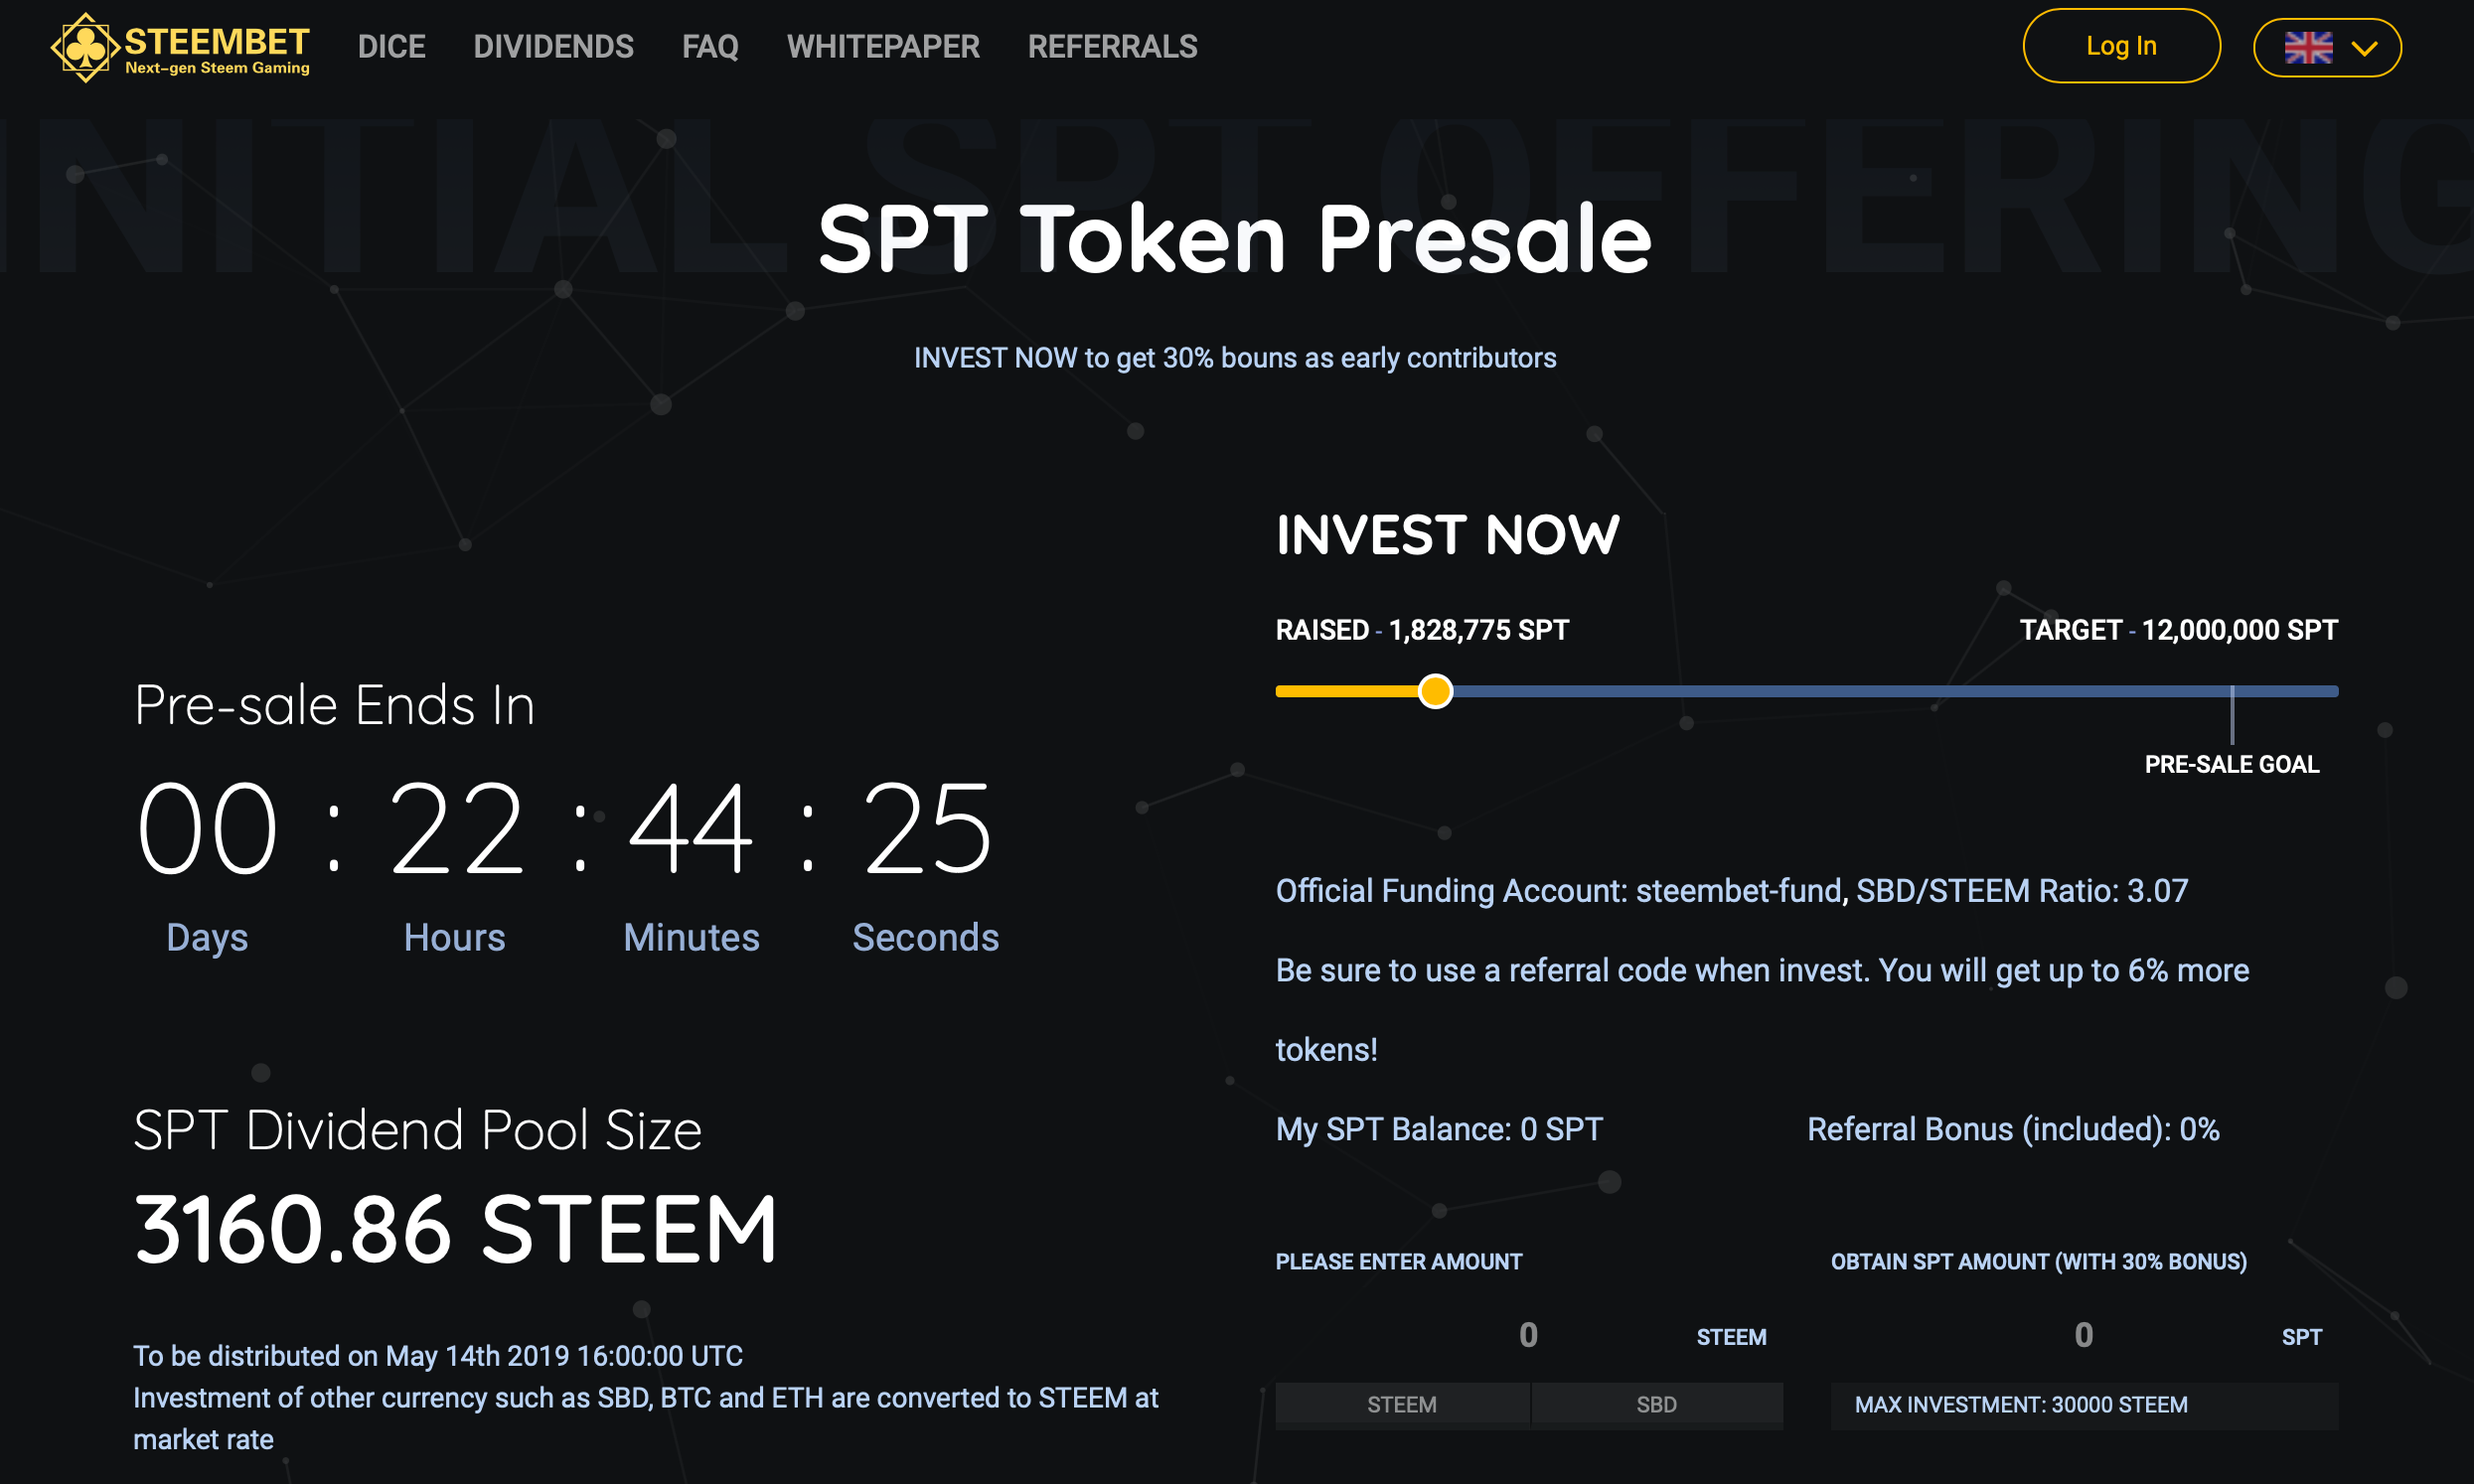Expand the language dropdown chevron

coord(2364,48)
